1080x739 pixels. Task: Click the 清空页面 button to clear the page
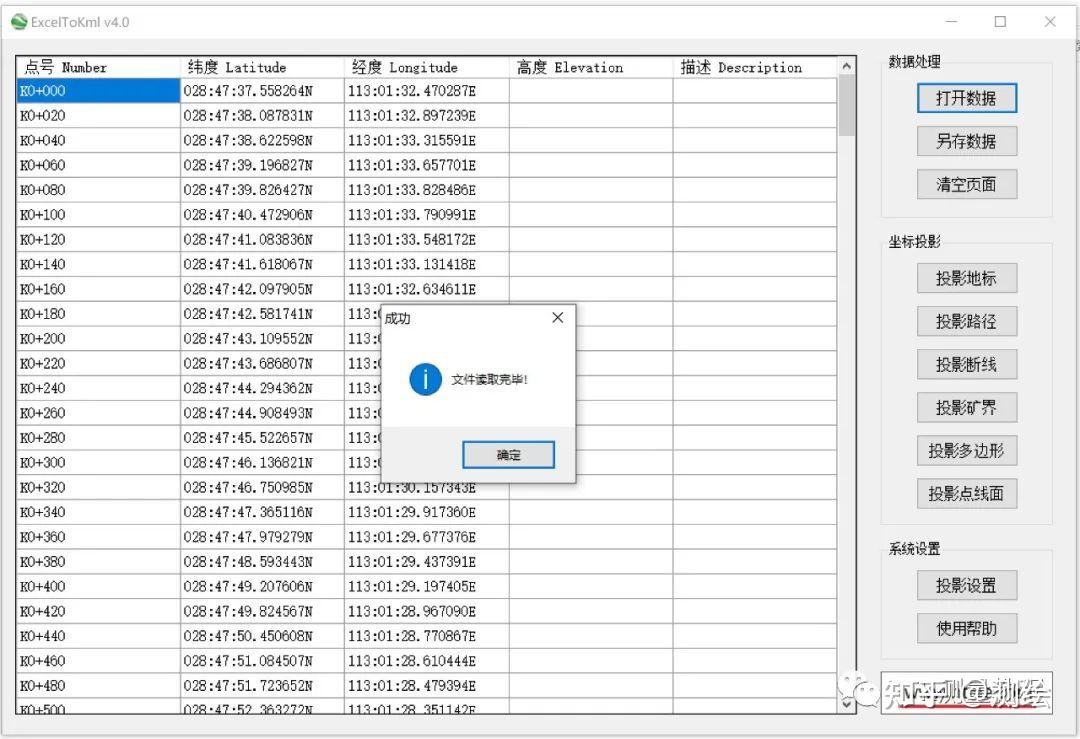point(966,184)
